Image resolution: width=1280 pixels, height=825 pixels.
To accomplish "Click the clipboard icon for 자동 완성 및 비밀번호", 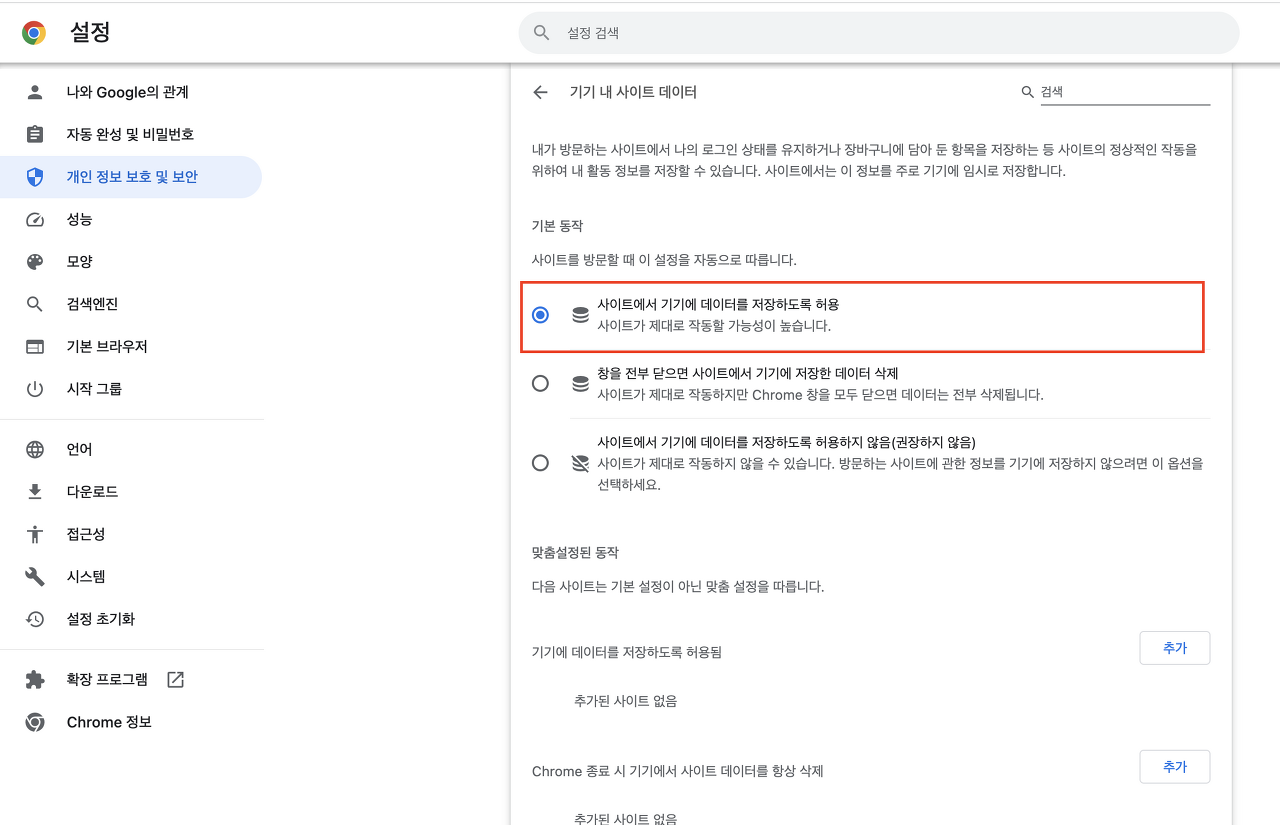I will pos(35,134).
